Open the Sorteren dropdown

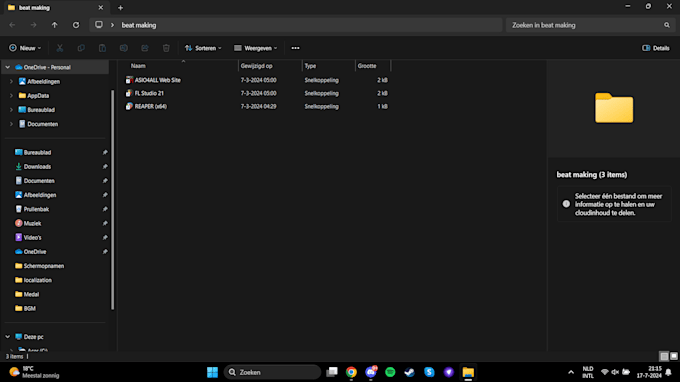203,48
